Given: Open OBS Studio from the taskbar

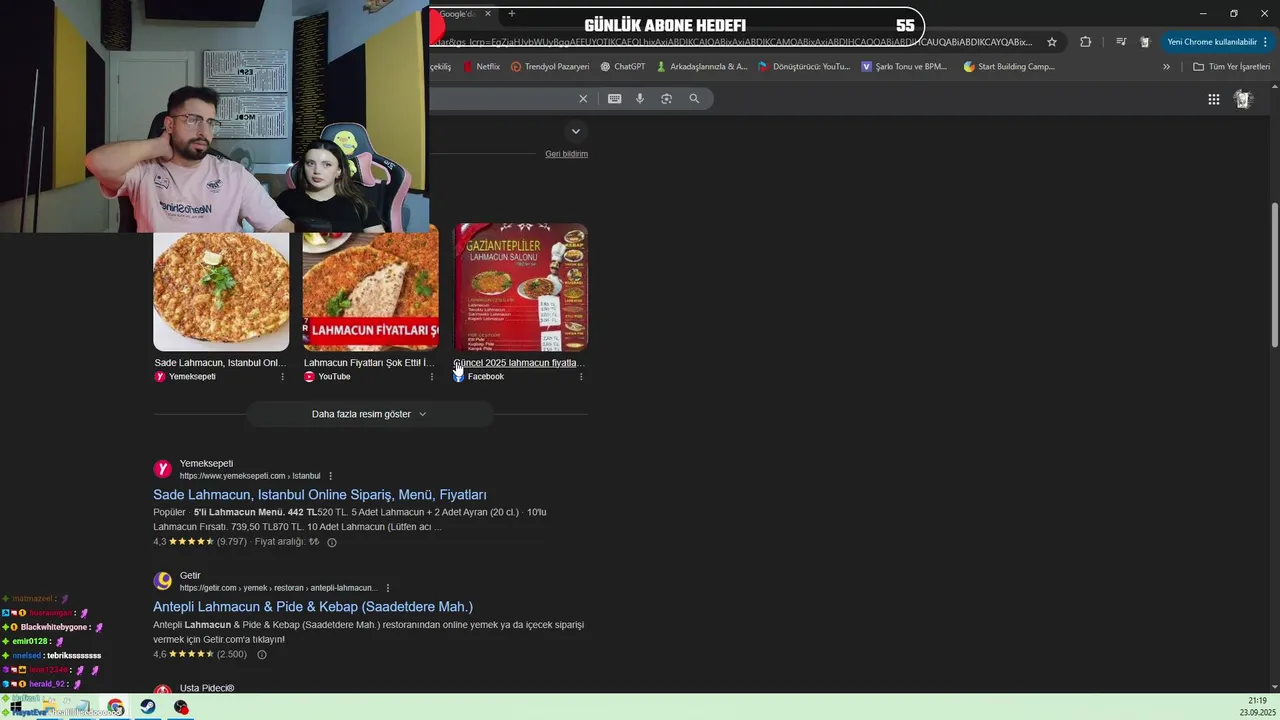Looking at the screenshot, I should point(181,707).
